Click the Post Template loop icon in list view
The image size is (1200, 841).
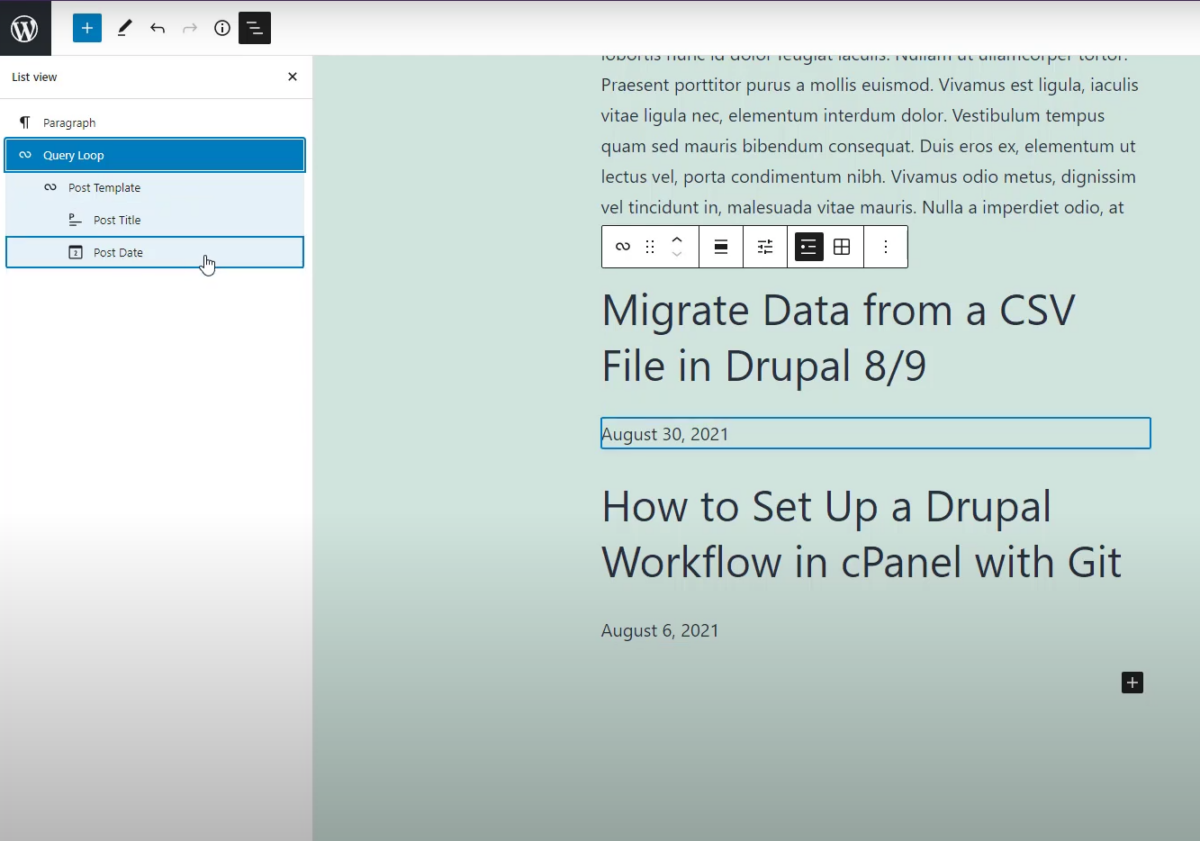point(50,188)
